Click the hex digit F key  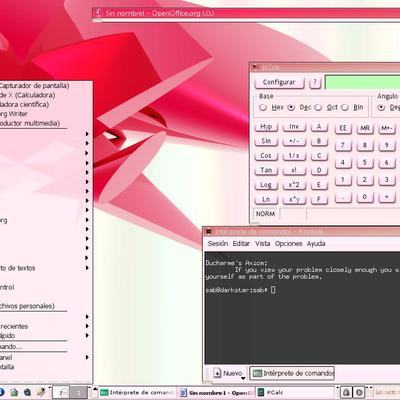319,200
